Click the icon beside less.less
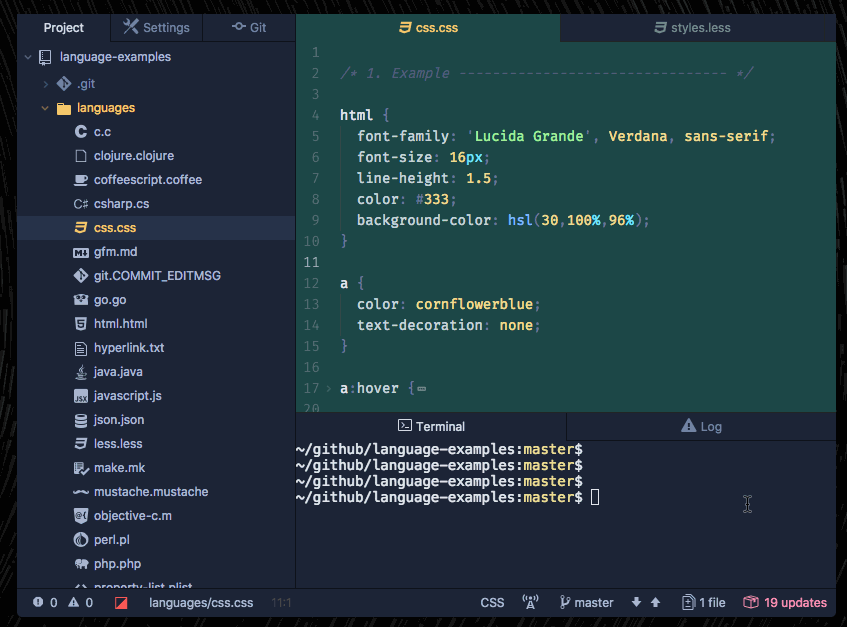Viewport: 847px width, 627px height. click(x=81, y=444)
